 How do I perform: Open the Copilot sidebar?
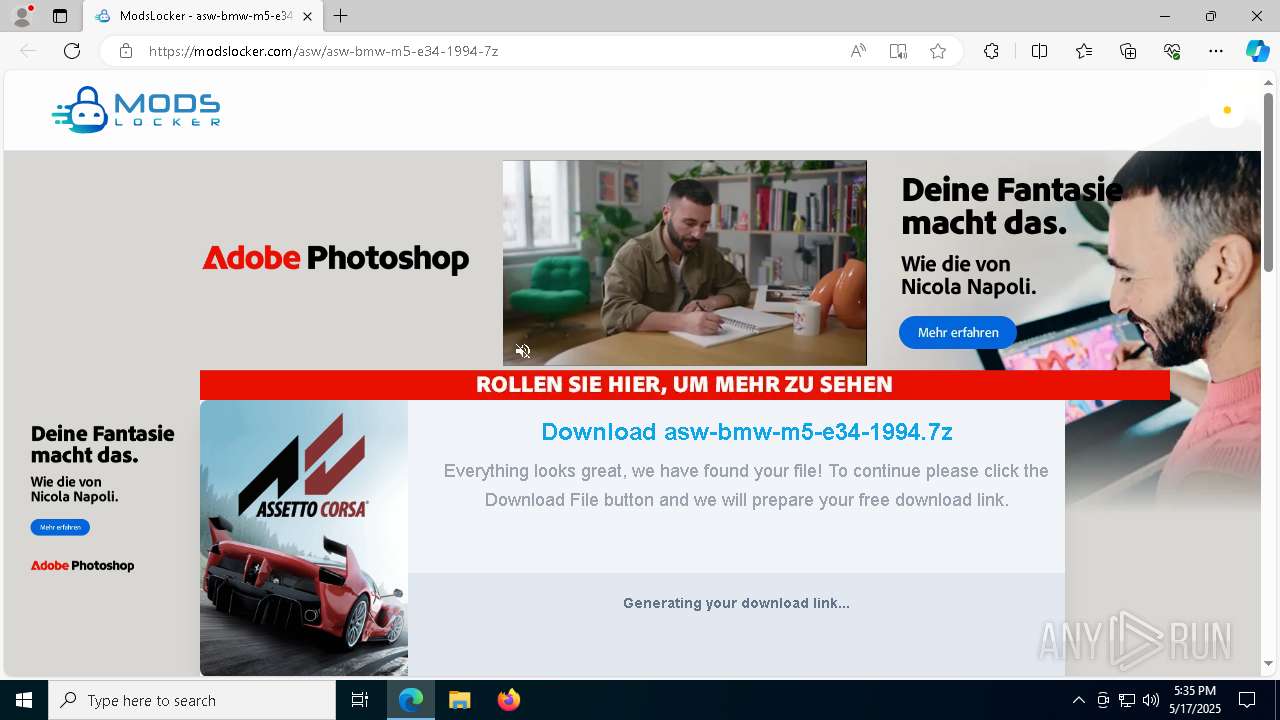tap(1257, 51)
